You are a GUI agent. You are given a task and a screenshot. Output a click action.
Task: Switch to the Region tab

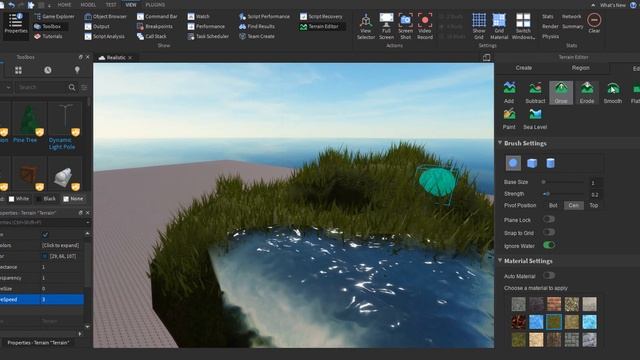pos(580,68)
